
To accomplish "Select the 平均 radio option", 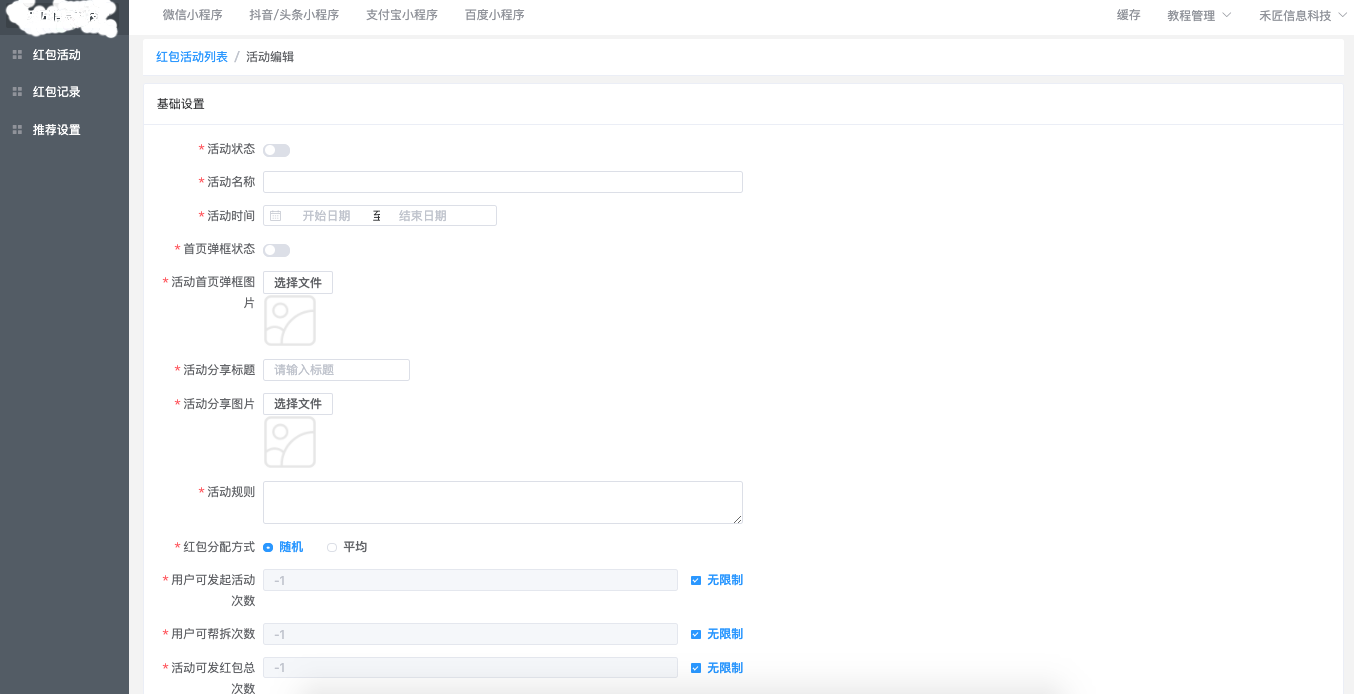I will pos(347,547).
